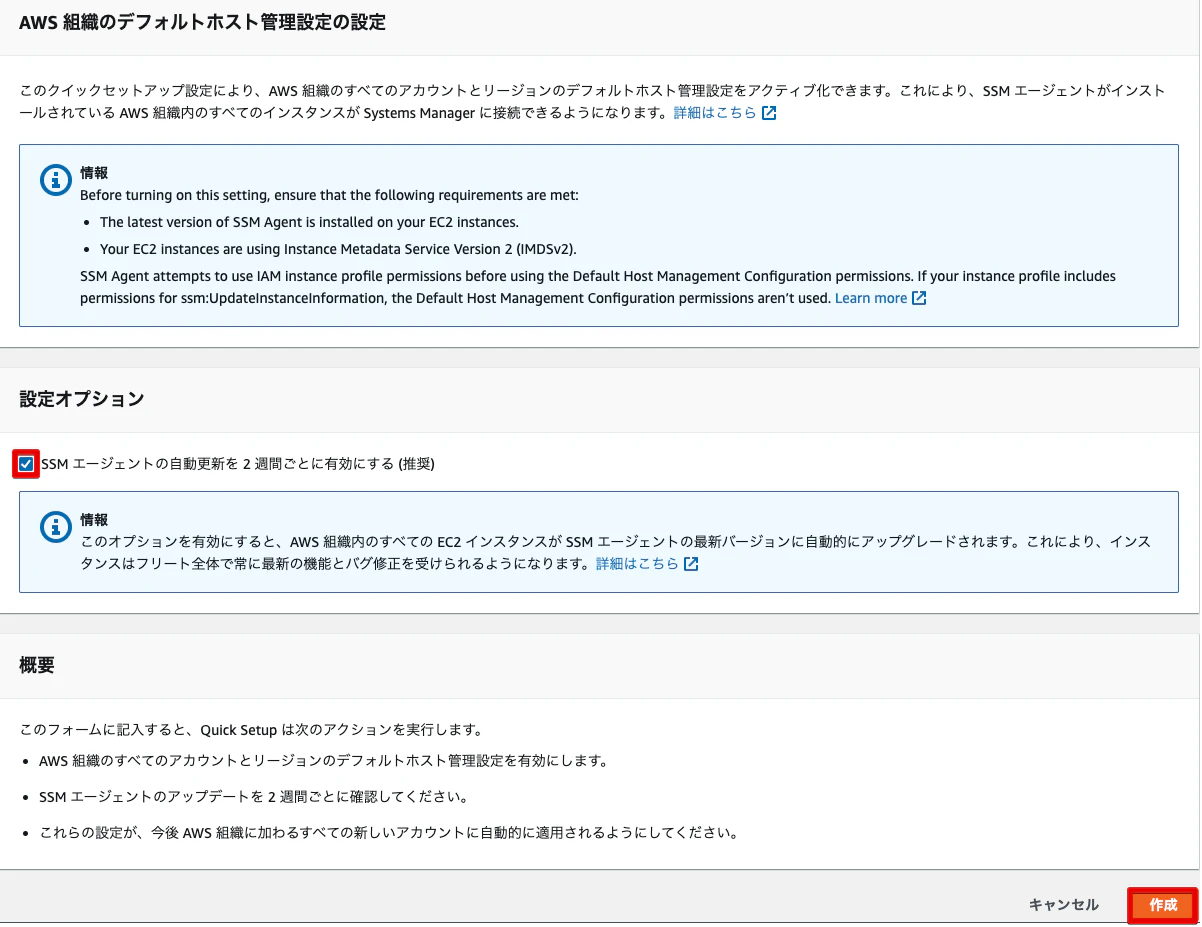Click summary bullet about 2 週間ごと updates
Viewport: 1202px width, 927px height.
(253, 797)
